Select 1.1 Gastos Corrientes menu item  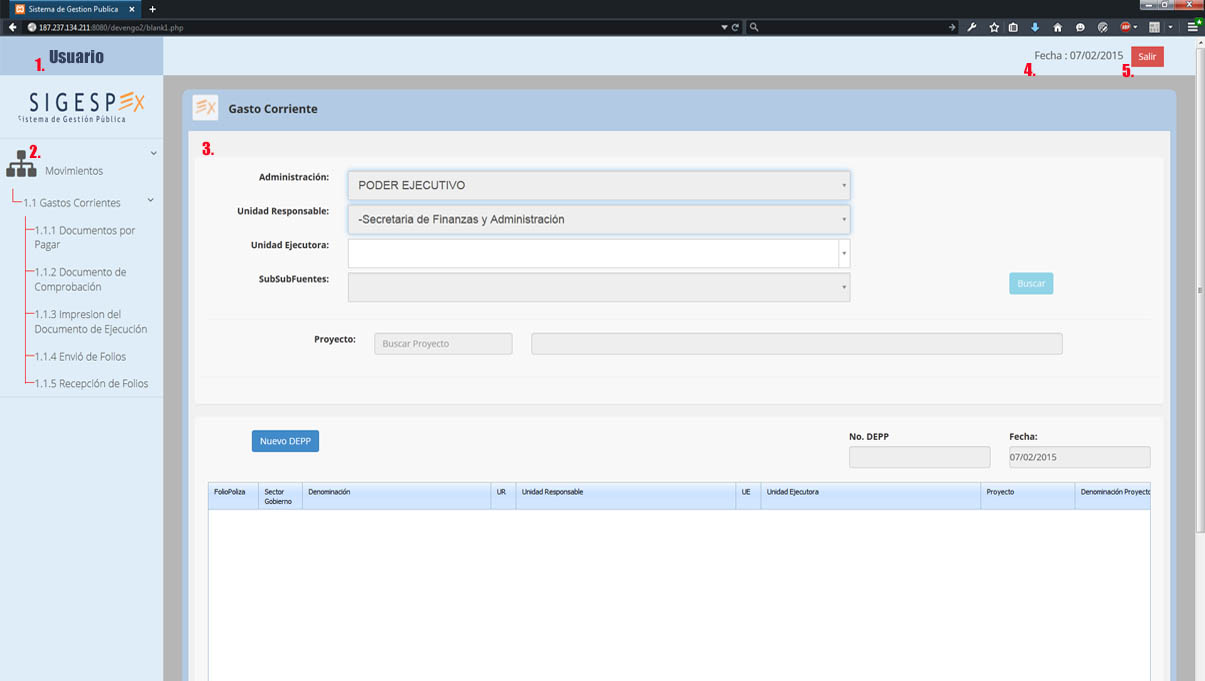(x=72, y=203)
